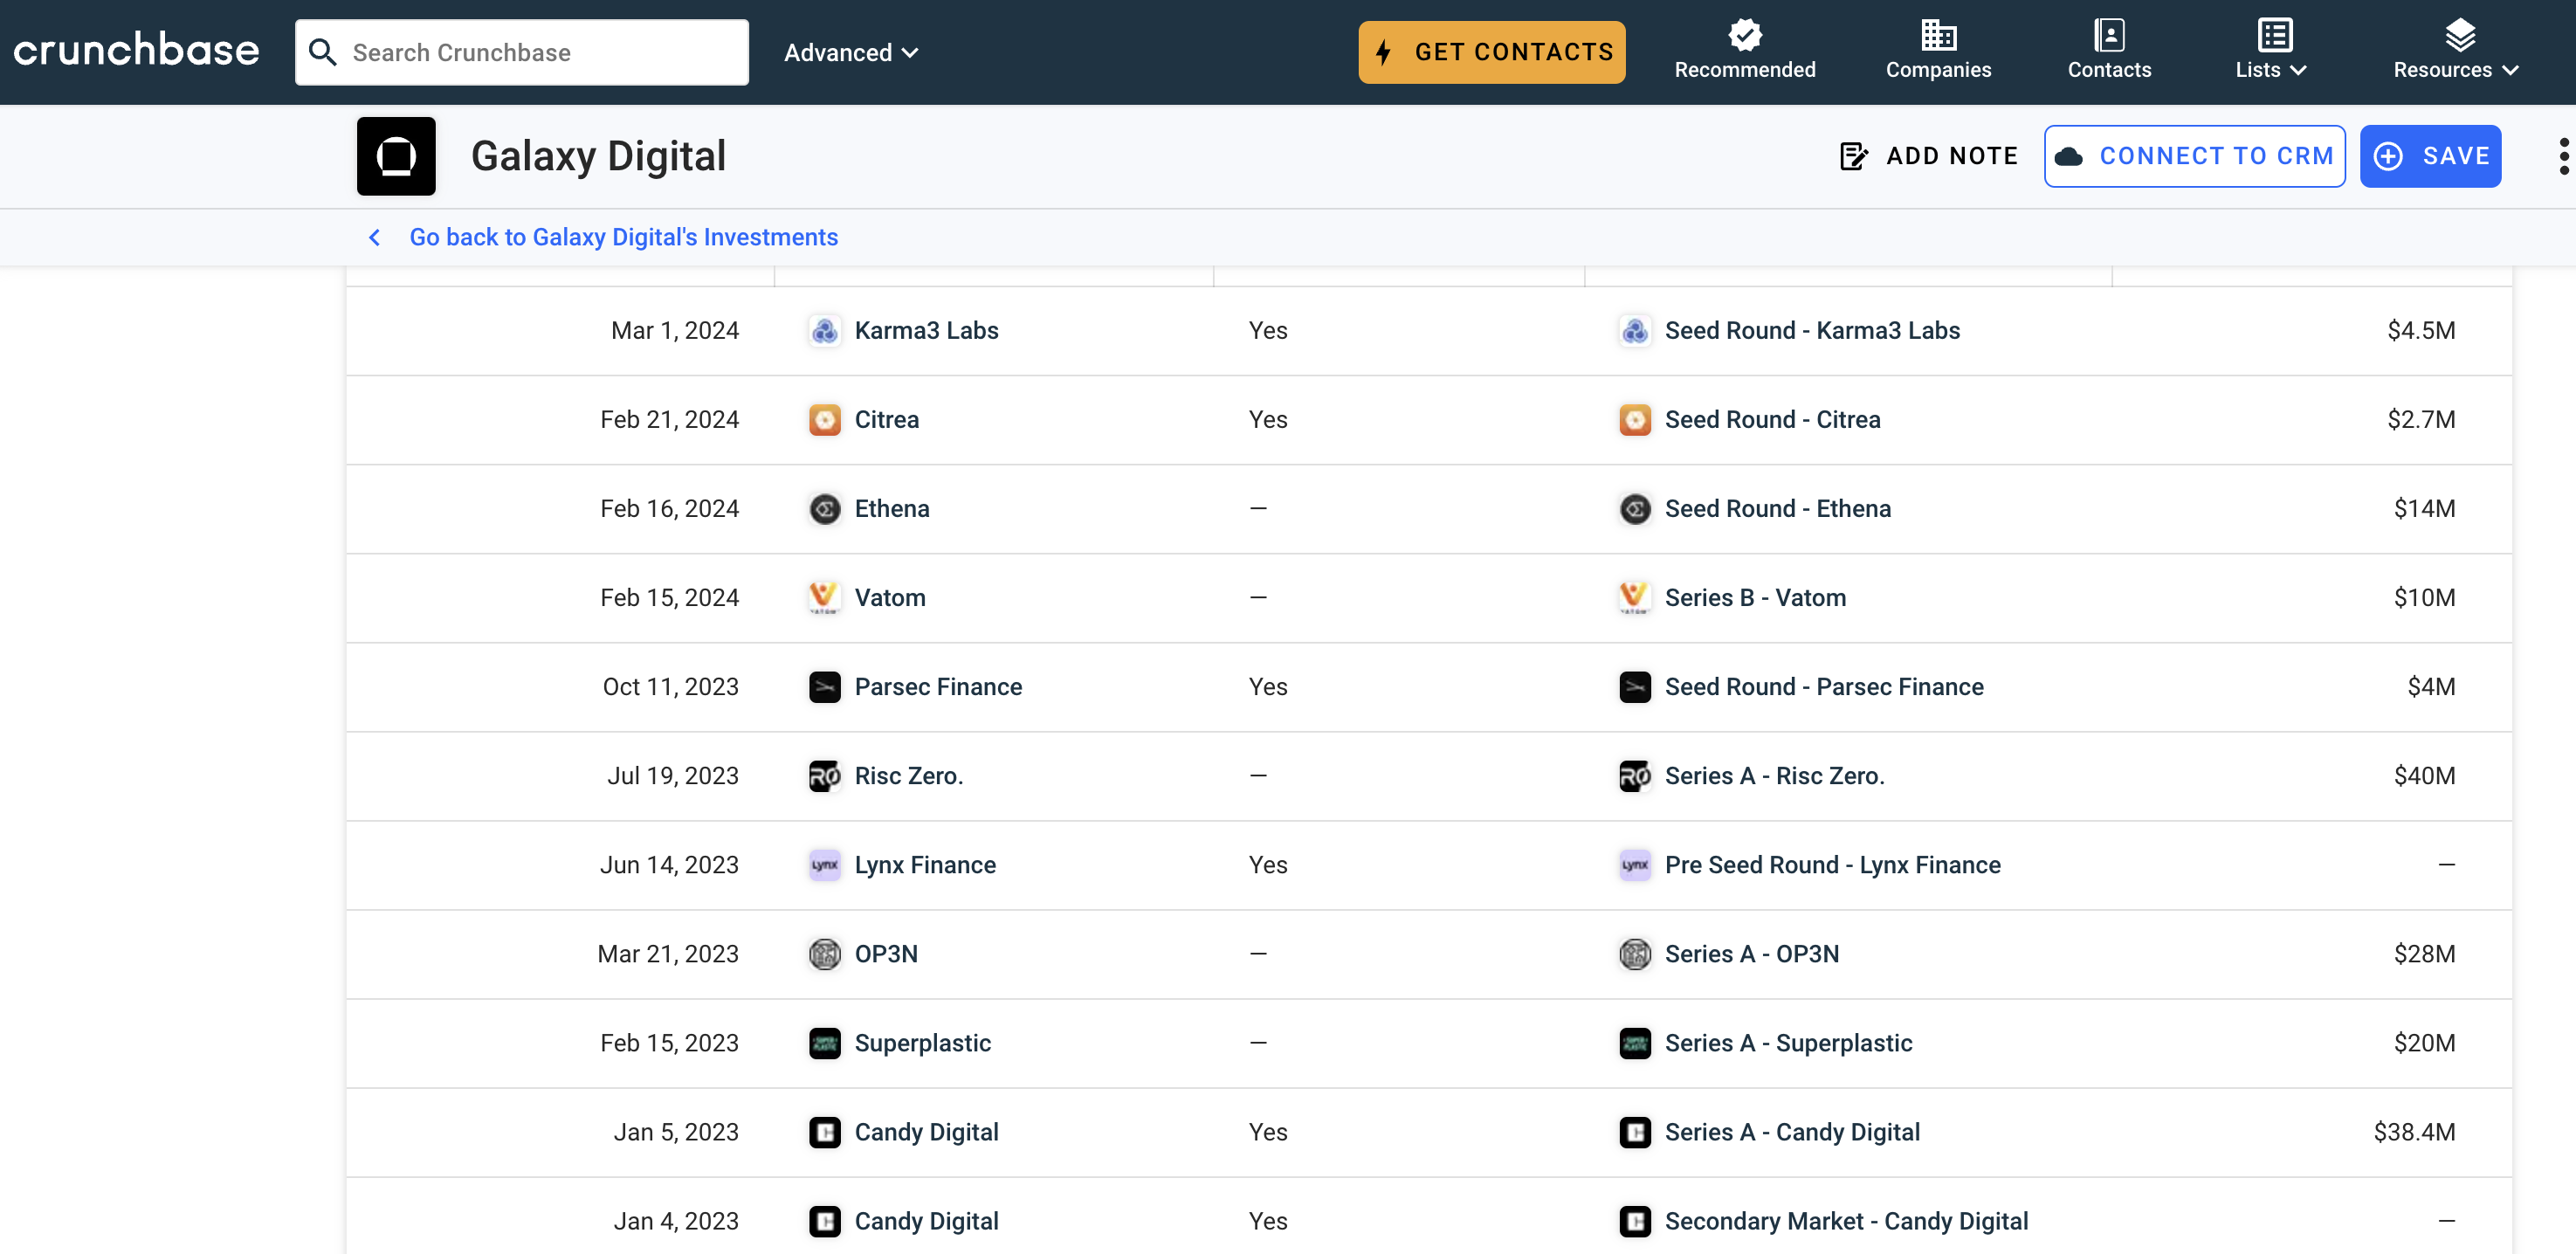Click the Crunchbase logo
The image size is (2576, 1254).
click(x=136, y=51)
